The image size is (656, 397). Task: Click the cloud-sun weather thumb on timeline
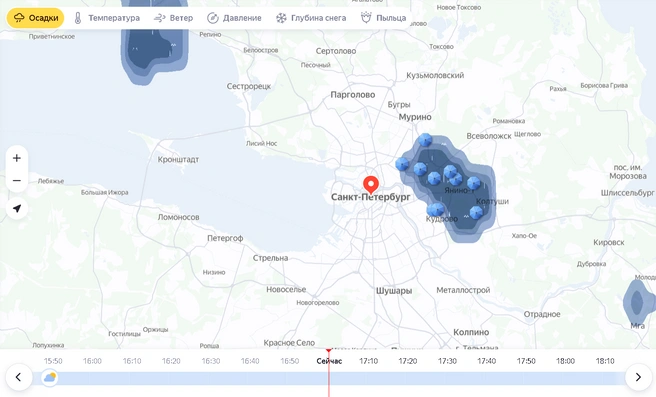coord(50,378)
